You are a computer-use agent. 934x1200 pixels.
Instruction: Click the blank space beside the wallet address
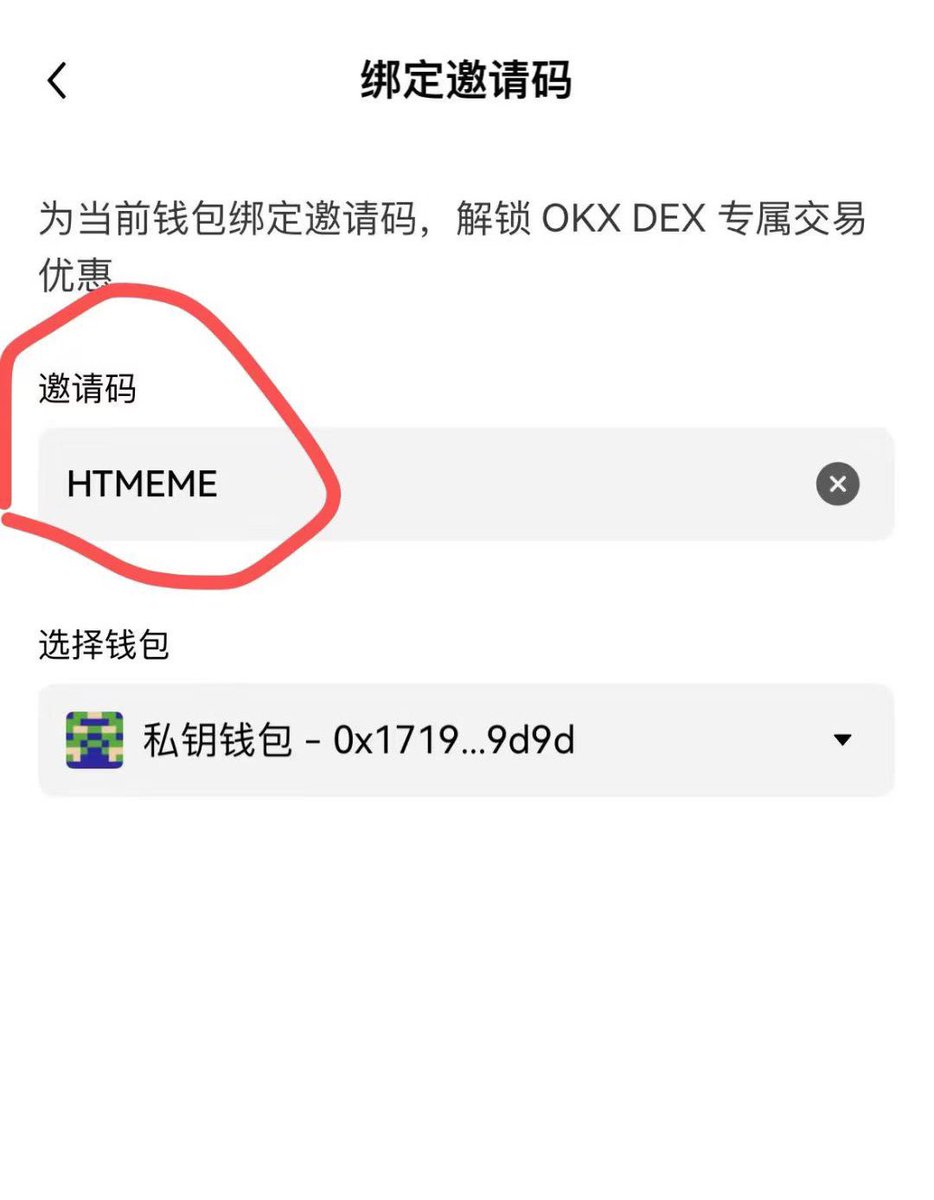coord(700,740)
